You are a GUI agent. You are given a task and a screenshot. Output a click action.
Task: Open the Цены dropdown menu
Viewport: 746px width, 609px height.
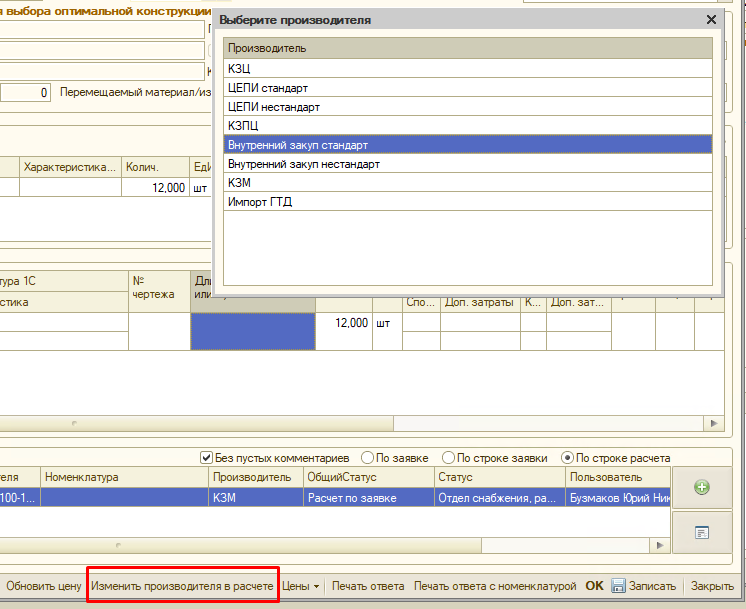301,586
